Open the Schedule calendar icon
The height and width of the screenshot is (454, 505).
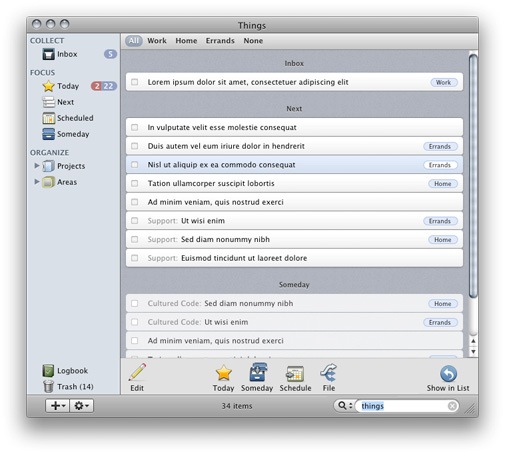click(295, 374)
